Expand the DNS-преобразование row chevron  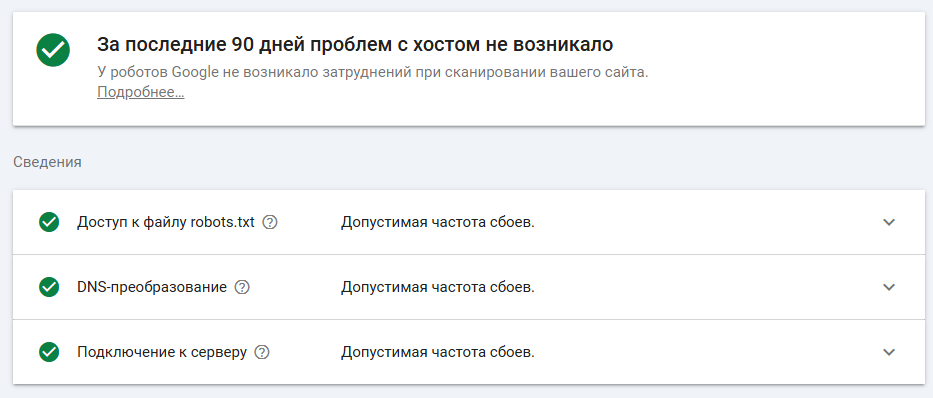pos(889,287)
